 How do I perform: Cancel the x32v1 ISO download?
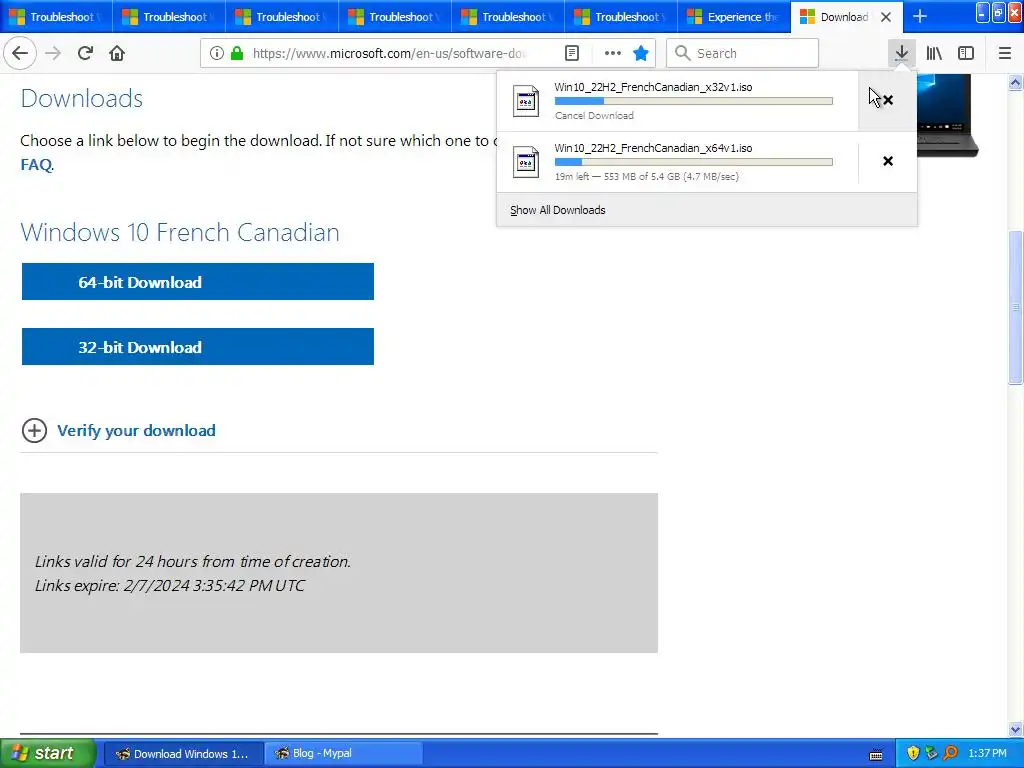point(888,100)
